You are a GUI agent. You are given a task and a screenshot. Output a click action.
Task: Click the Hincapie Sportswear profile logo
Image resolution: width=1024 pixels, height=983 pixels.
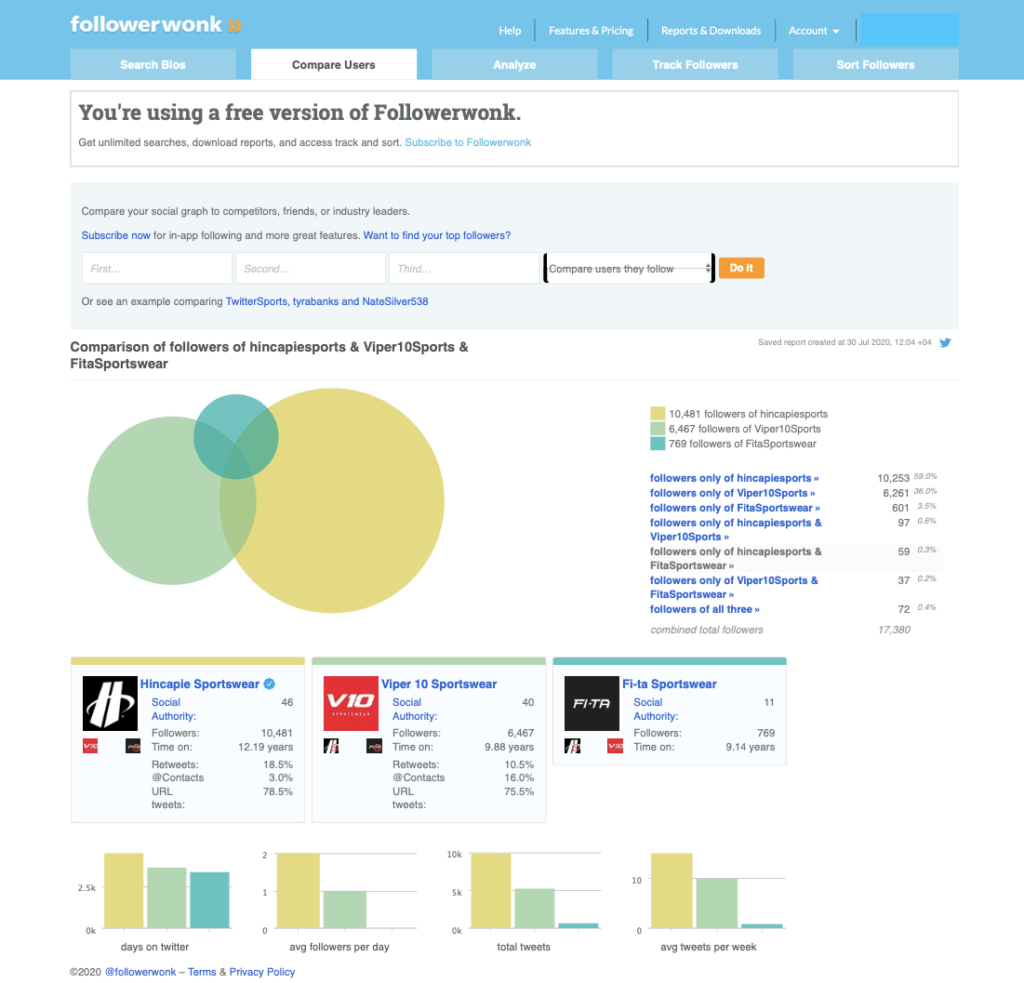(x=110, y=703)
